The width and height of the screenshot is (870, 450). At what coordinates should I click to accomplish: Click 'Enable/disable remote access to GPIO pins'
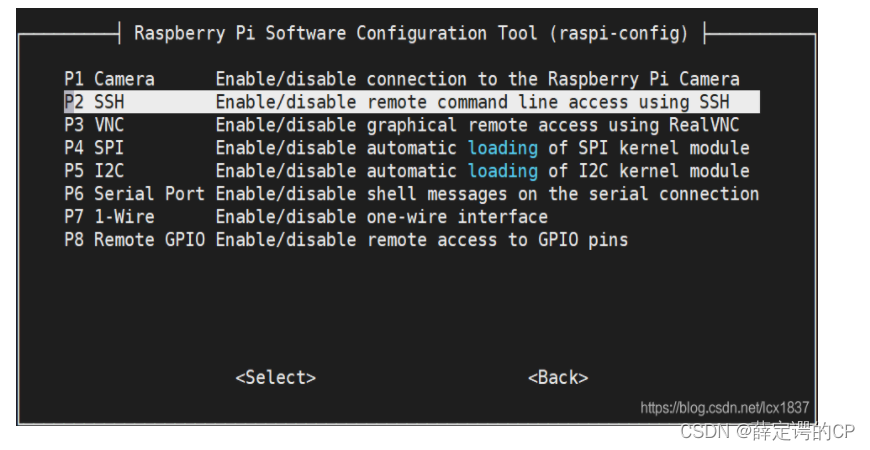pos(422,240)
